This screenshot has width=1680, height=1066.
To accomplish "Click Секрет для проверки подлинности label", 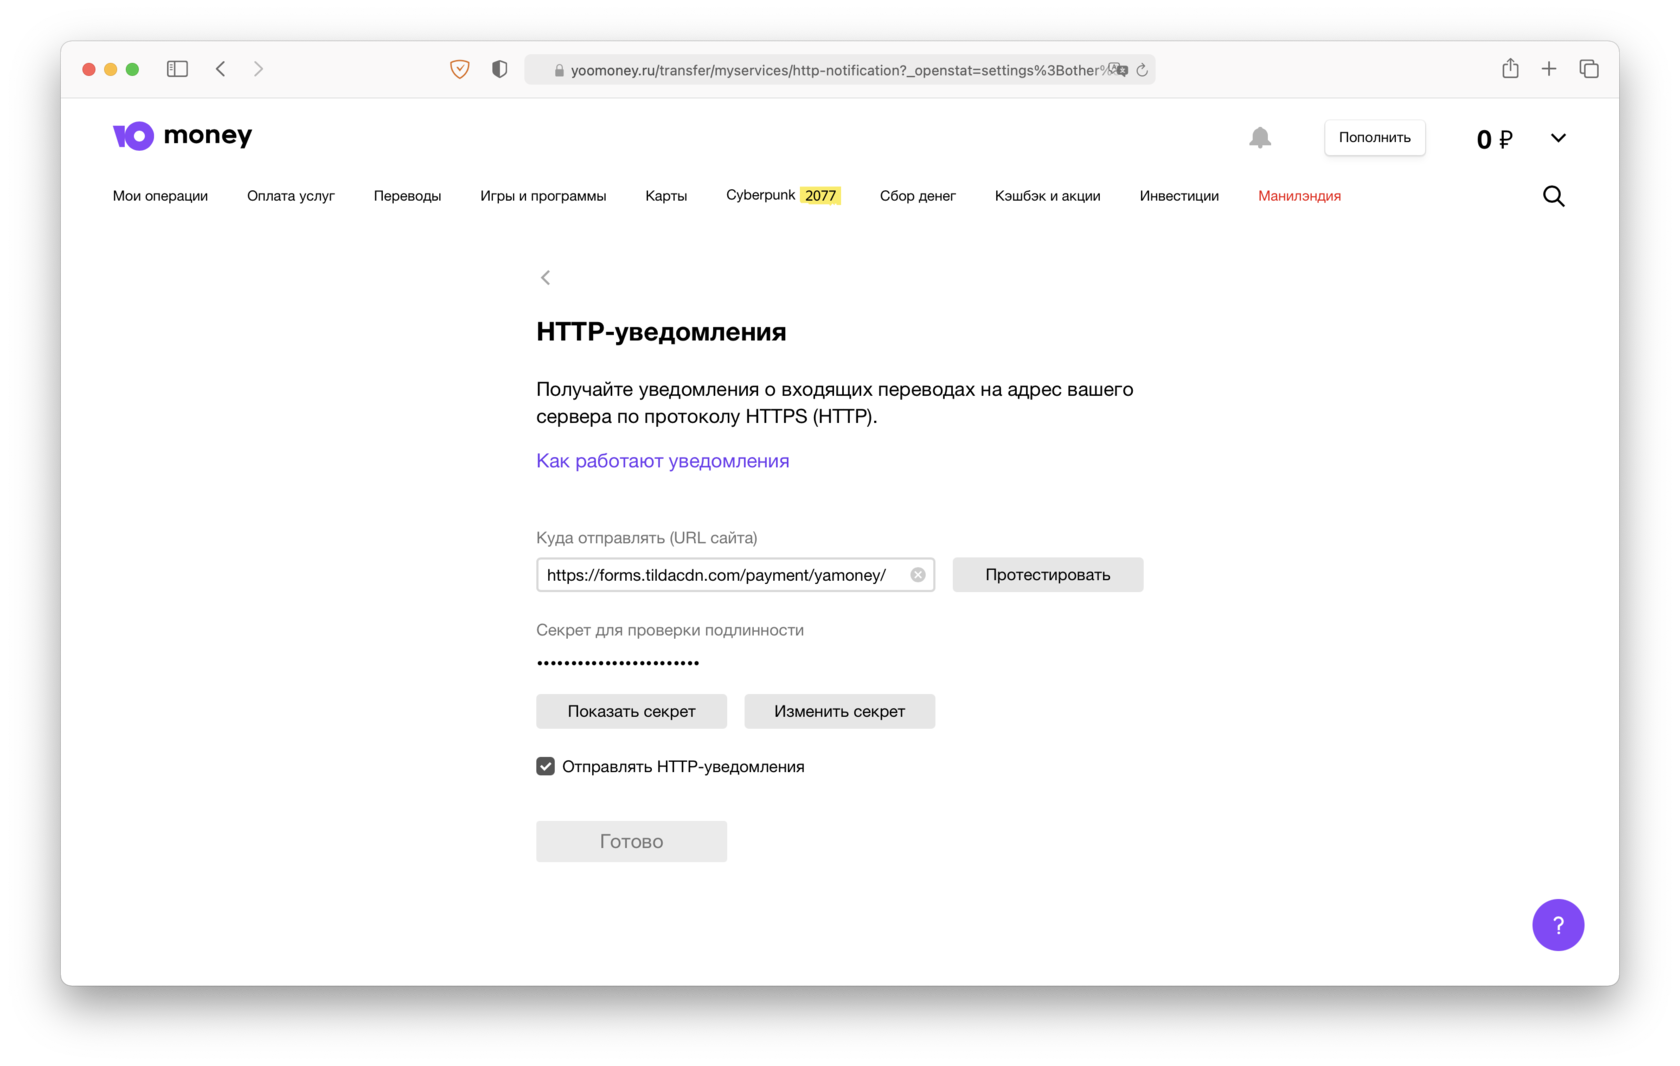I will pyautogui.click(x=670, y=630).
